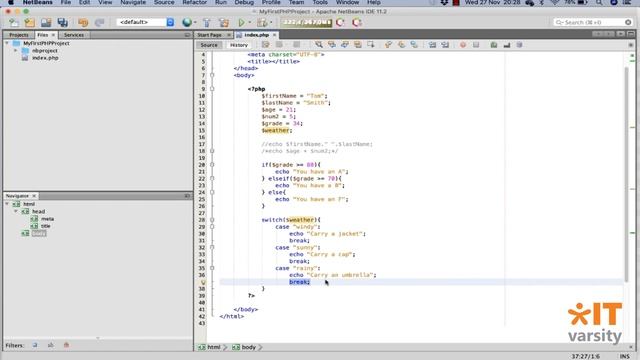Open macOS Spotlight search icon
The width and height of the screenshot is (640, 360).
599,2
